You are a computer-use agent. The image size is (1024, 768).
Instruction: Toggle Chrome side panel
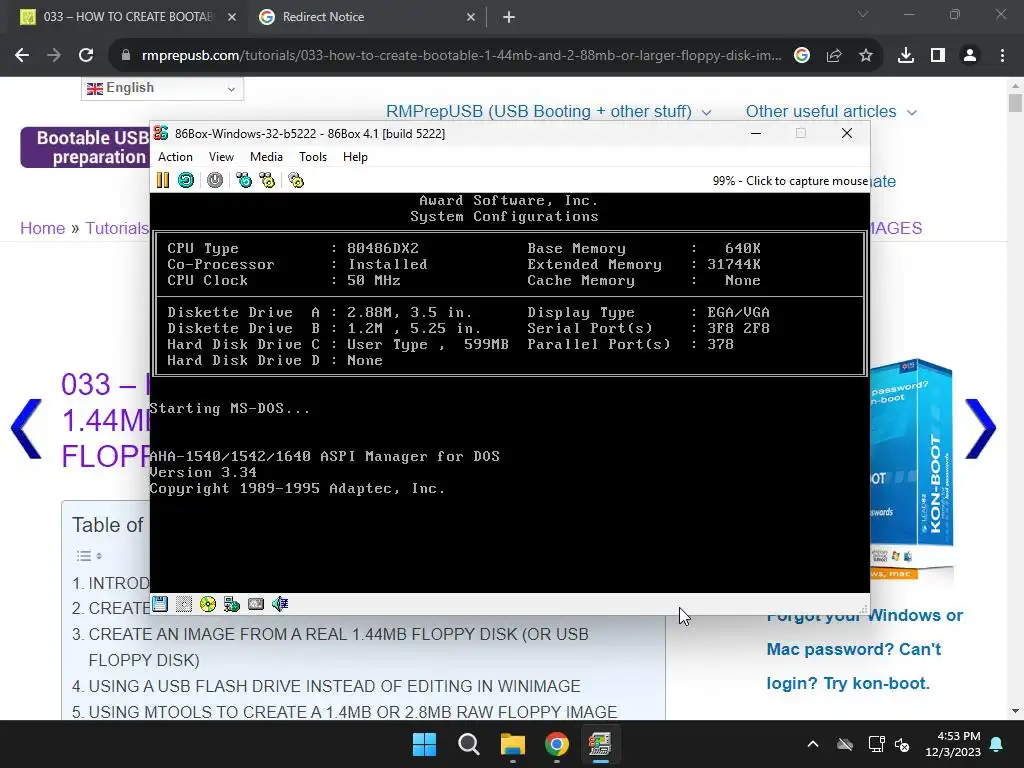[938, 56]
